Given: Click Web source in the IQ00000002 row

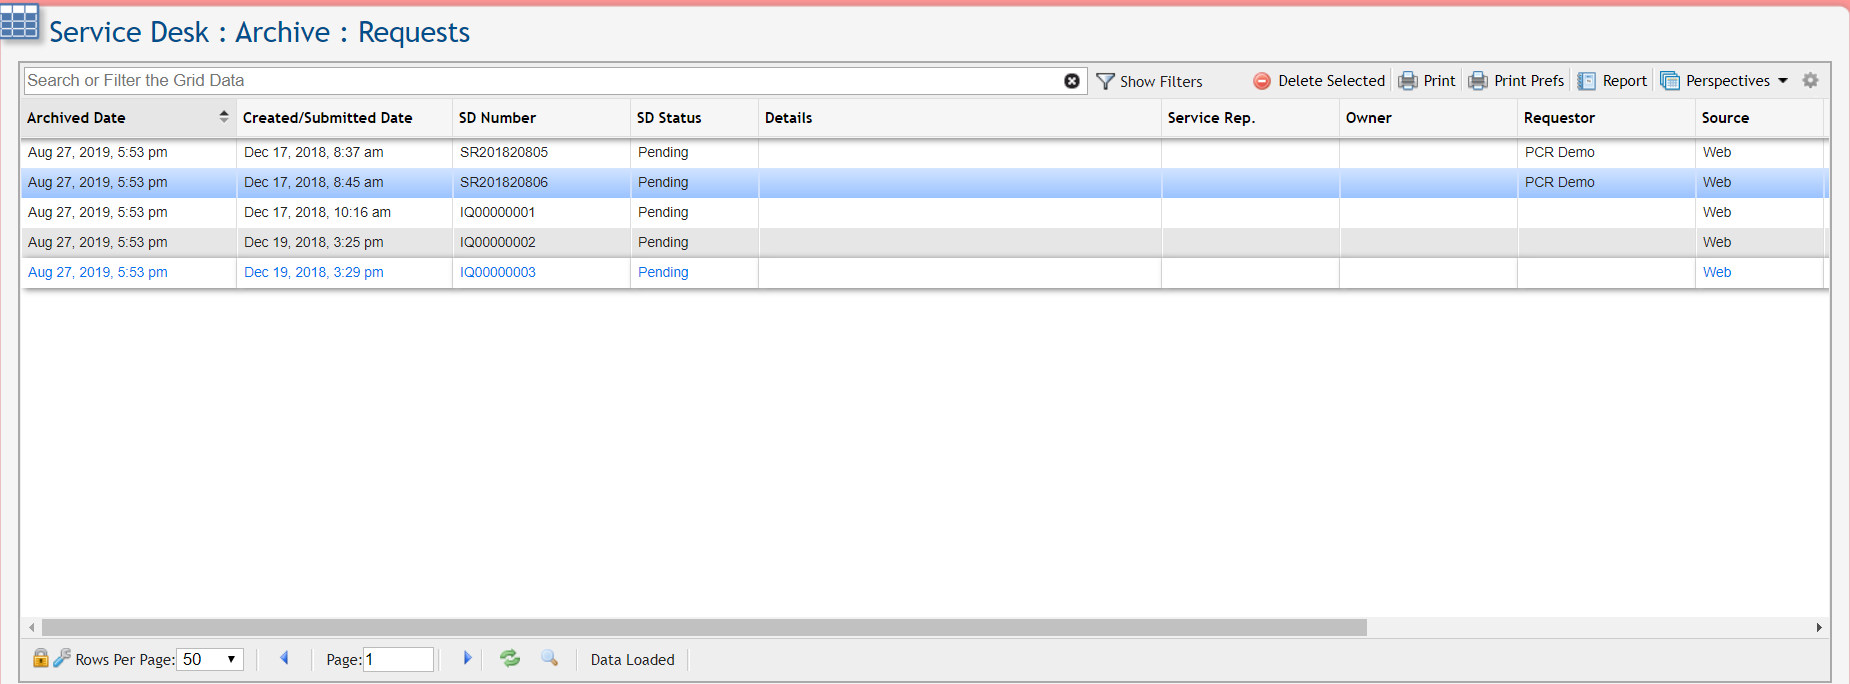Looking at the screenshot, I should click(1716, 242).
